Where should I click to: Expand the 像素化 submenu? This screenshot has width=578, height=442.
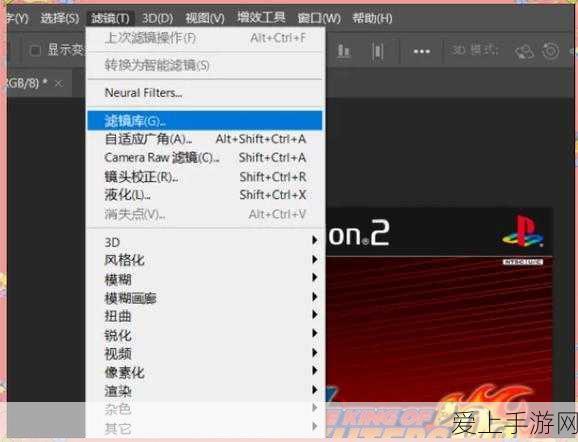point(205,373)
